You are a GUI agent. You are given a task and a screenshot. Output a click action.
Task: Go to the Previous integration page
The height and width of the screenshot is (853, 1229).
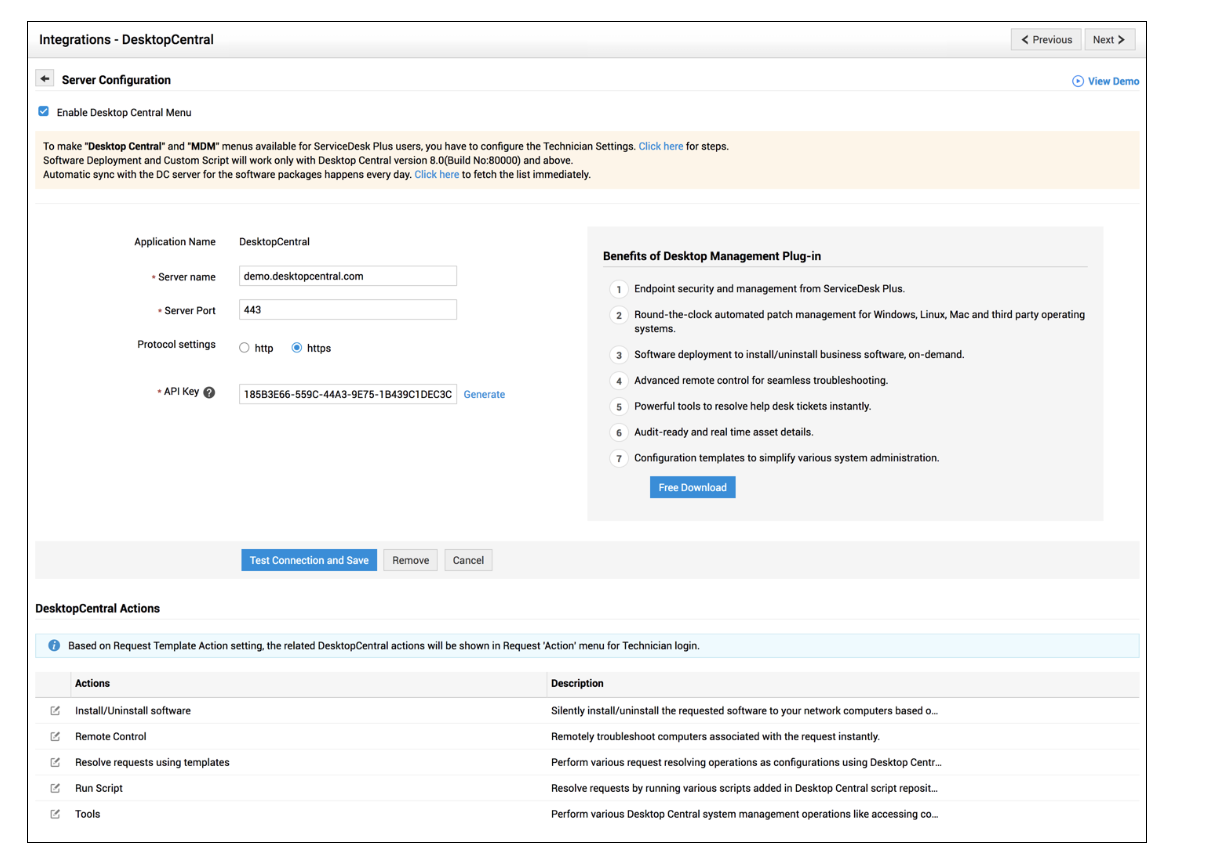click(x=1047, y=40)
